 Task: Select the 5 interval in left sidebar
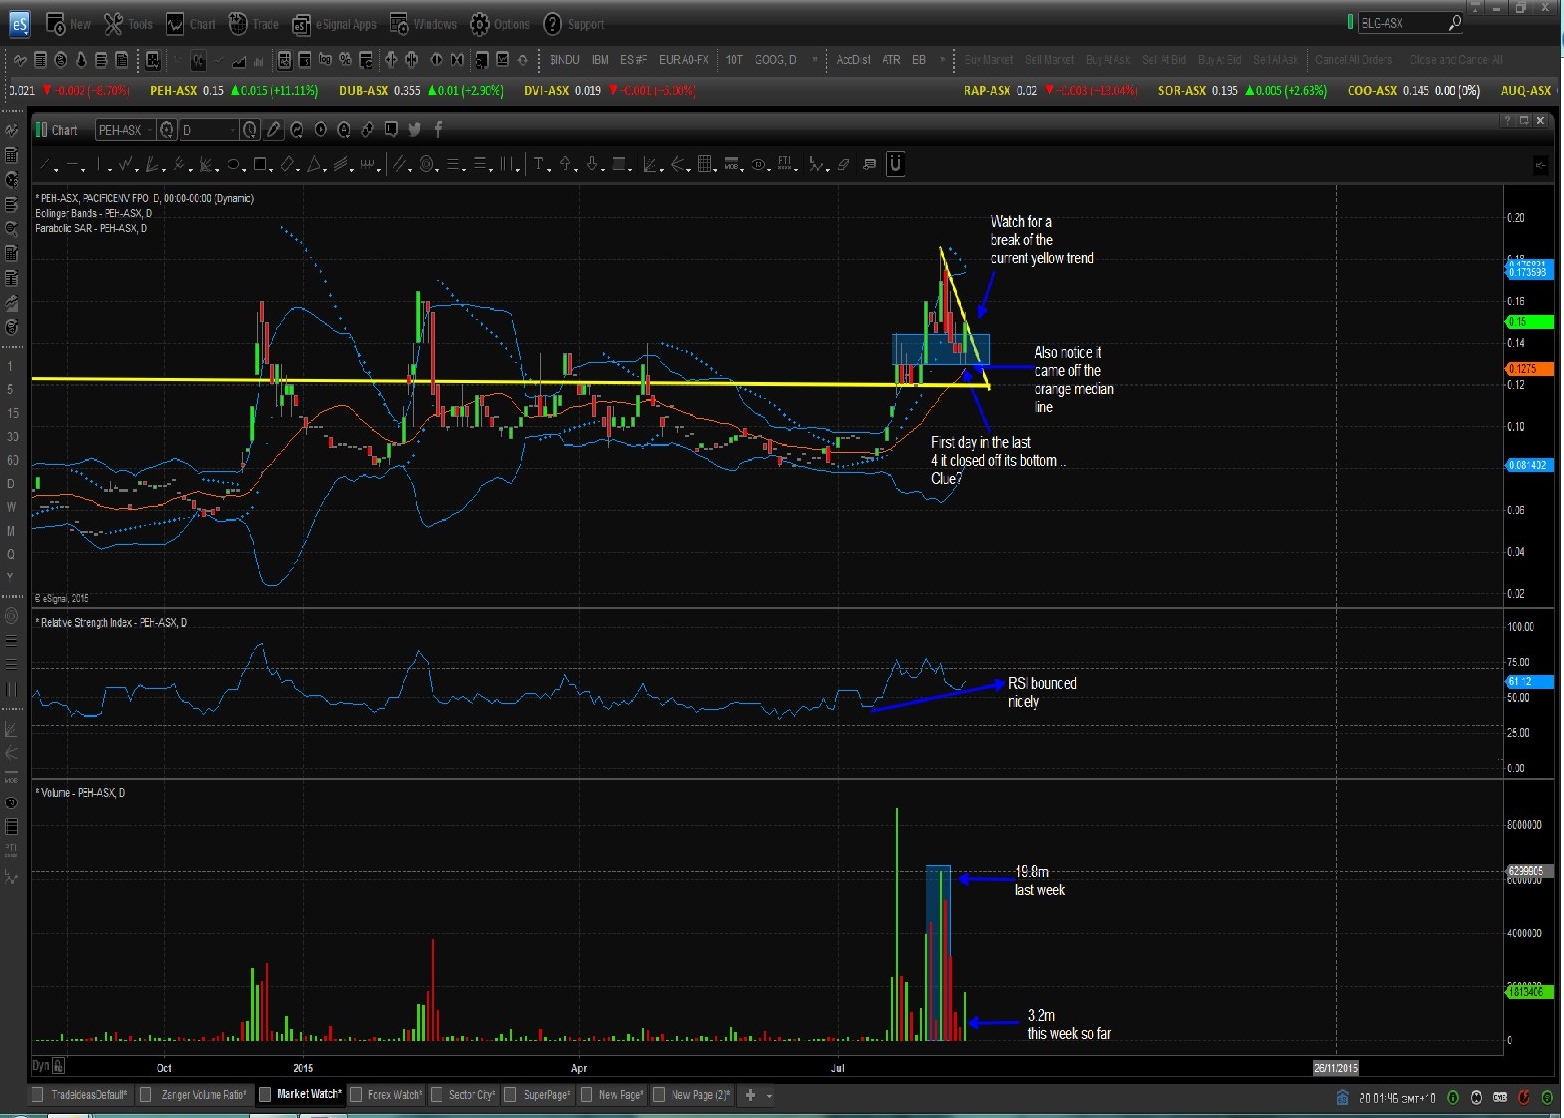coord(11,389)
